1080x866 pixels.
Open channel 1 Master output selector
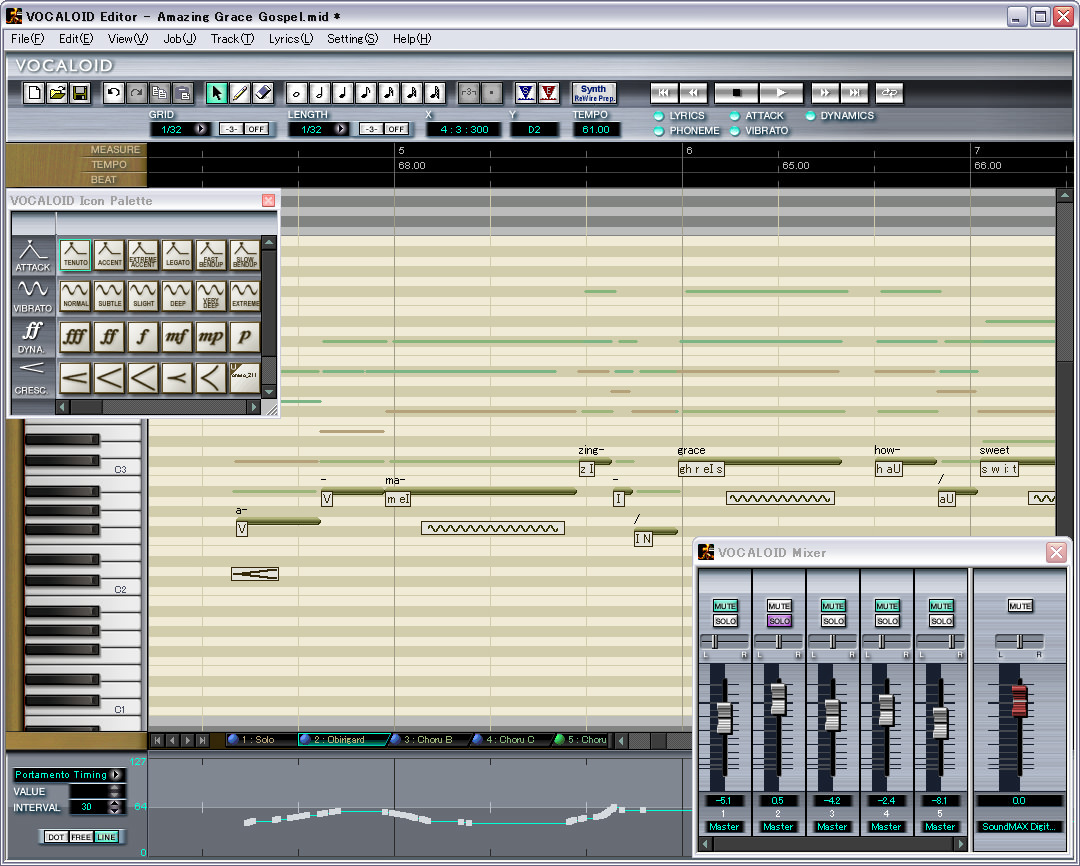pyautogui.click(x=725, y=827)
